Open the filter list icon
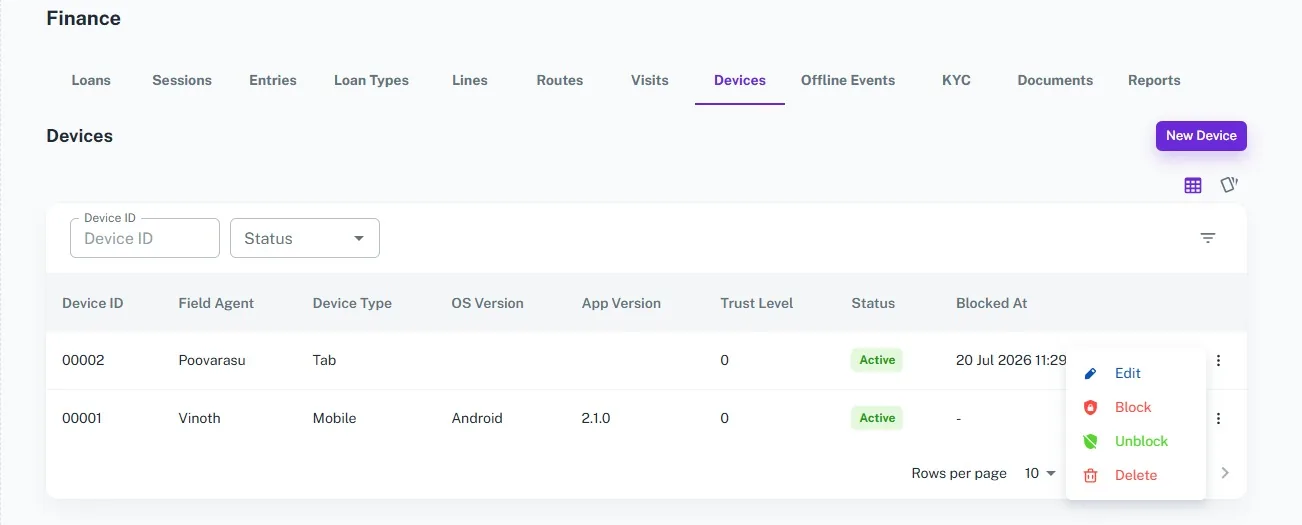The height and width of the screenshot is (525, 1302). click(1208, 238)
